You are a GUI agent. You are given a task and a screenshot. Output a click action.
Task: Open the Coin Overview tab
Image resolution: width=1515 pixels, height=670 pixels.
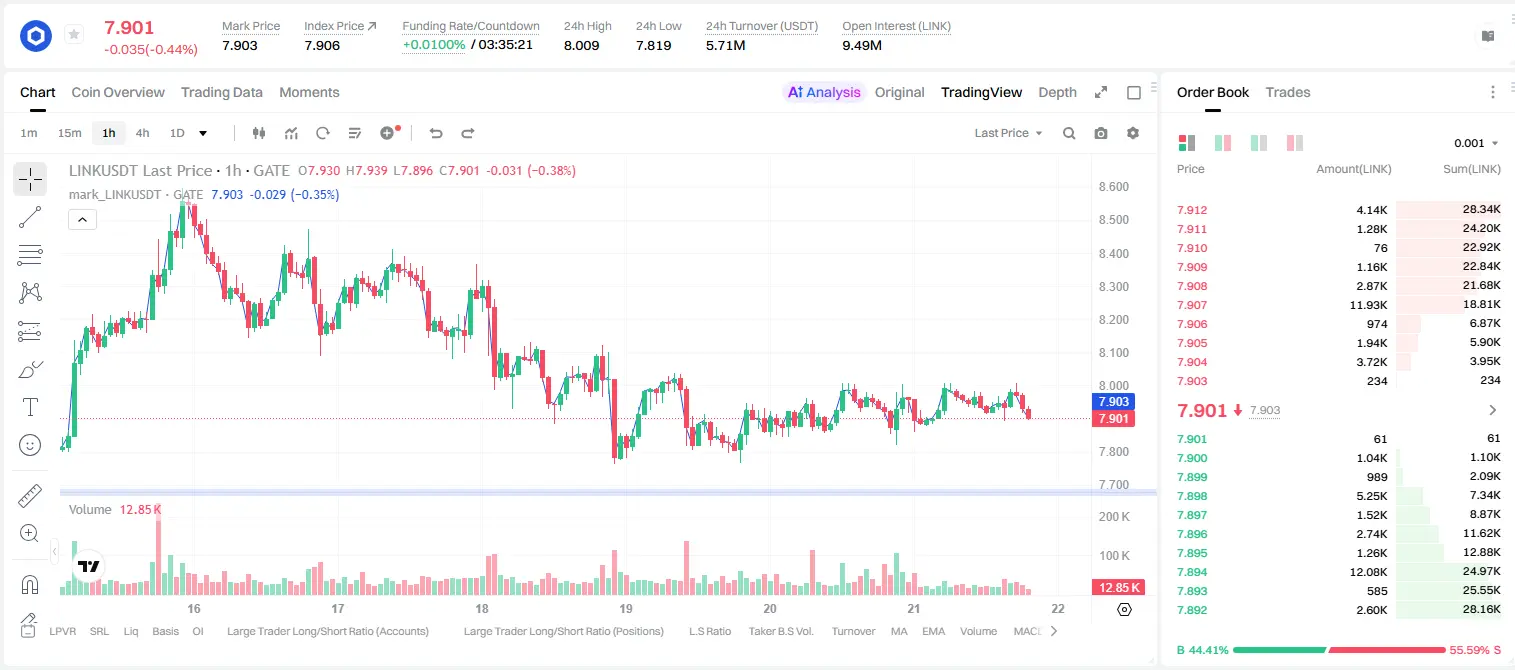[118, 92]
